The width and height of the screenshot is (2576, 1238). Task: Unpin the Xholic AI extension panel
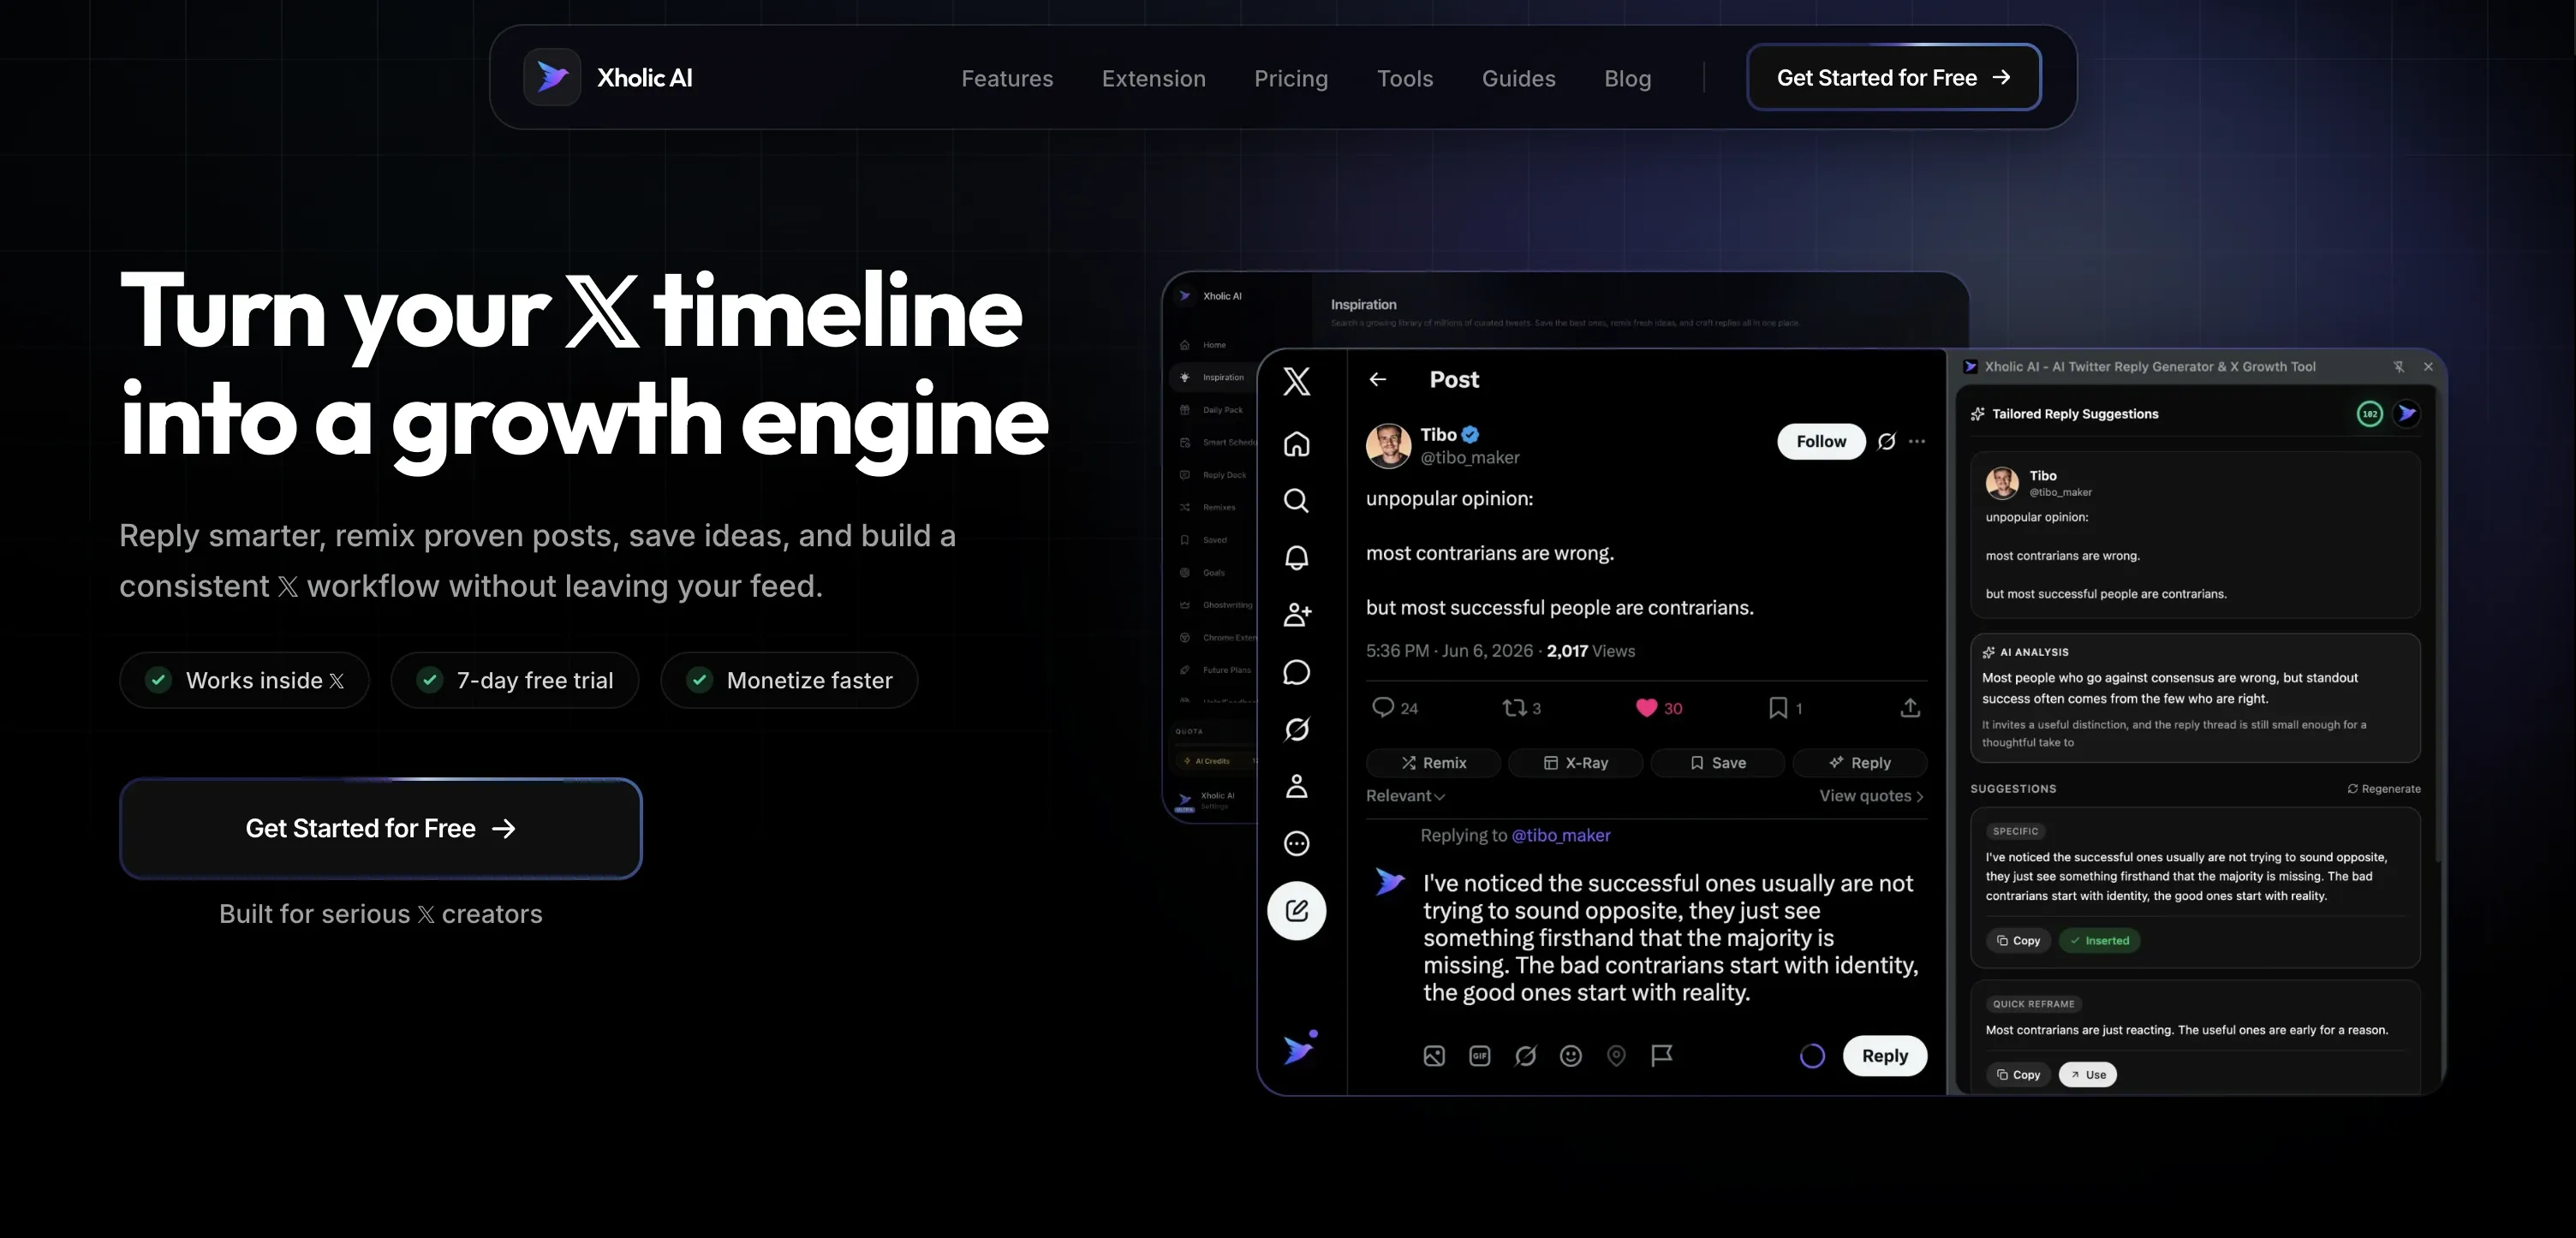2398,367
